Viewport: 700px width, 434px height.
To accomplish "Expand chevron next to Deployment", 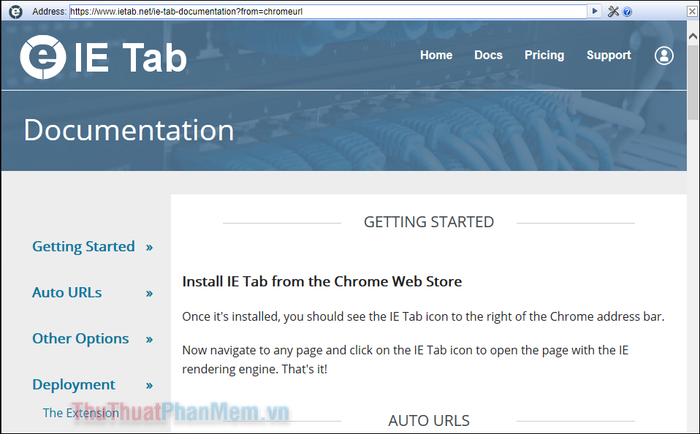I will coord(149,385).
